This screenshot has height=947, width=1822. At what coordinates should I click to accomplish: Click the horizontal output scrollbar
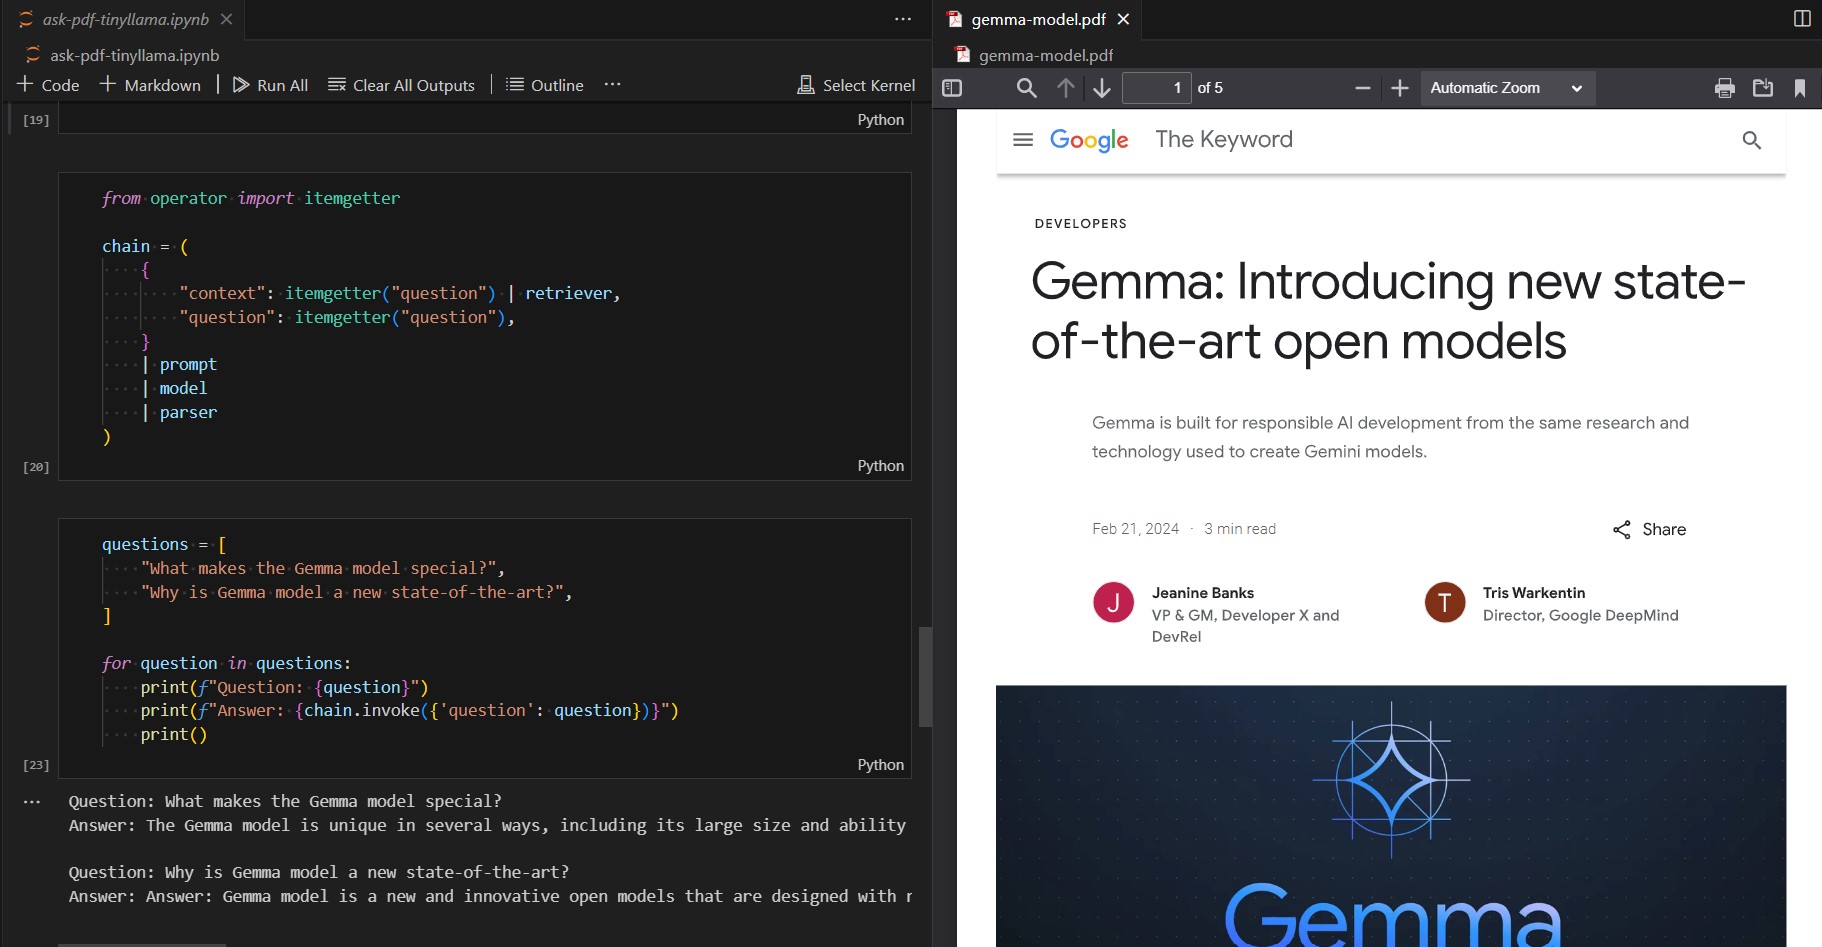[x=141, y=944]
